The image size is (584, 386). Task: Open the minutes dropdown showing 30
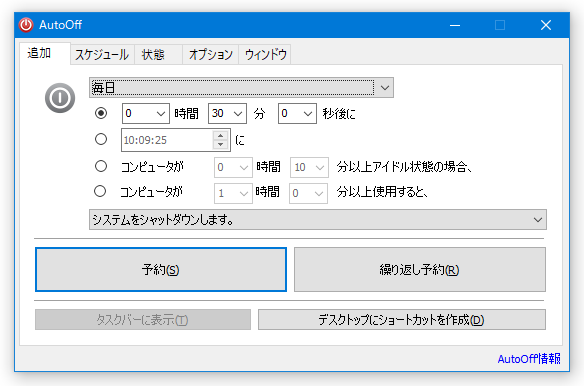click(x=227, y=113)
